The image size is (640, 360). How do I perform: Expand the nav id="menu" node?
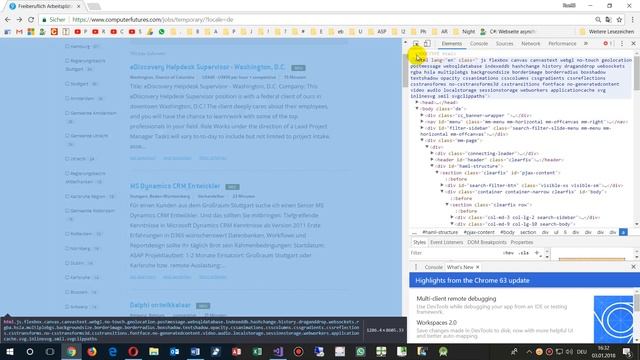coord(422,122)
